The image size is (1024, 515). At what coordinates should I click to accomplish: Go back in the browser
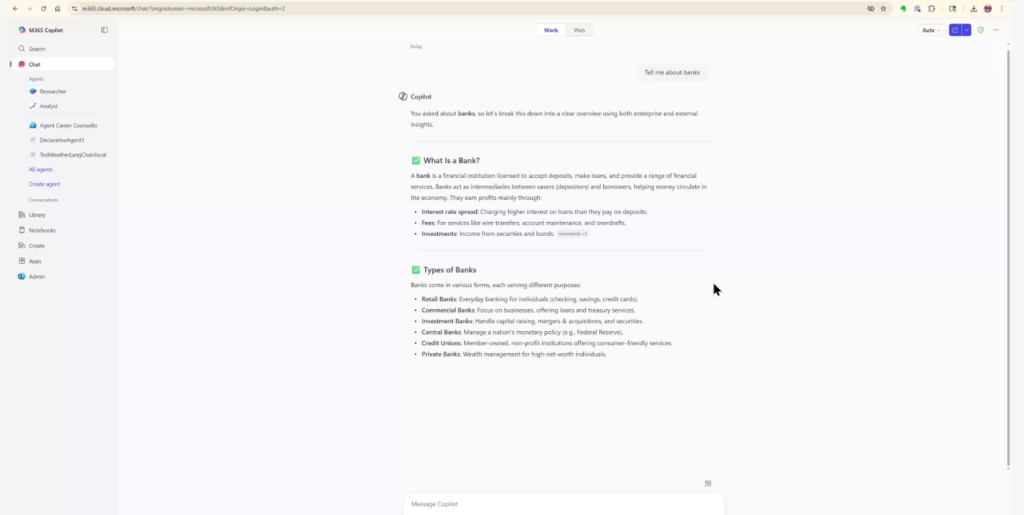point(15,8)
